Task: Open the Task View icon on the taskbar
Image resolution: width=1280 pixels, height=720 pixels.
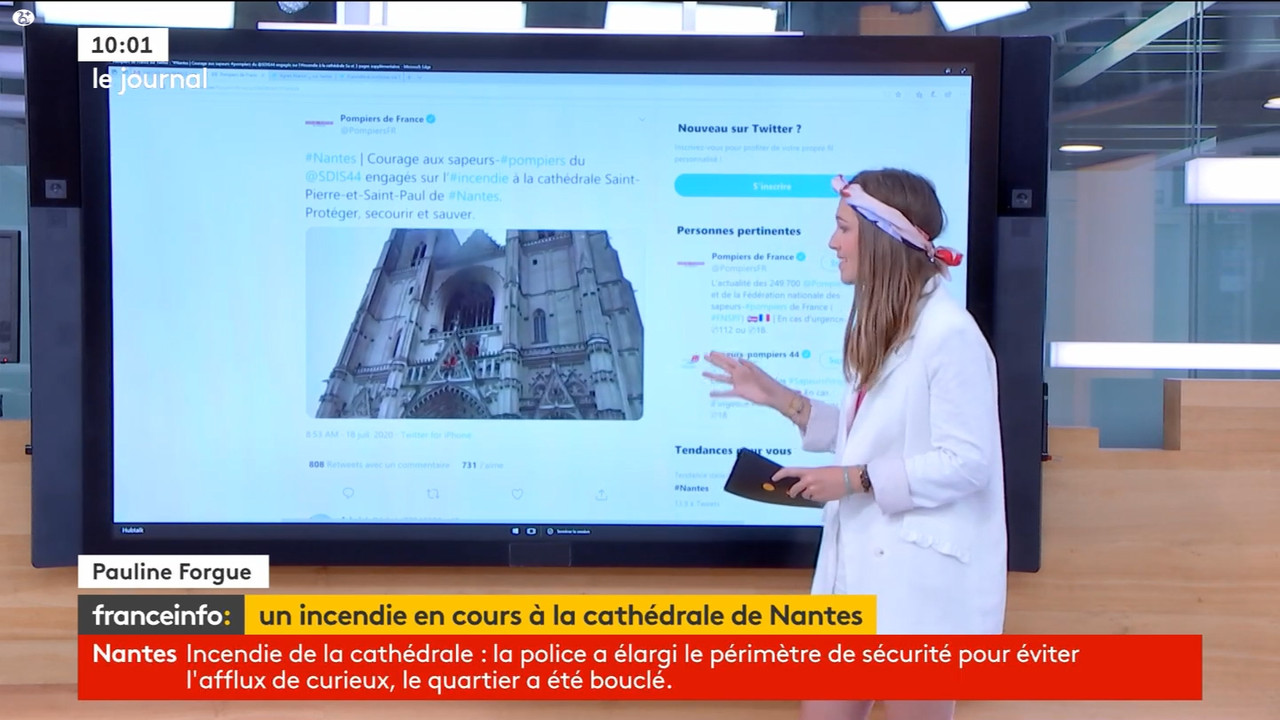Action: pyautogui.click(x=531, y=531)
